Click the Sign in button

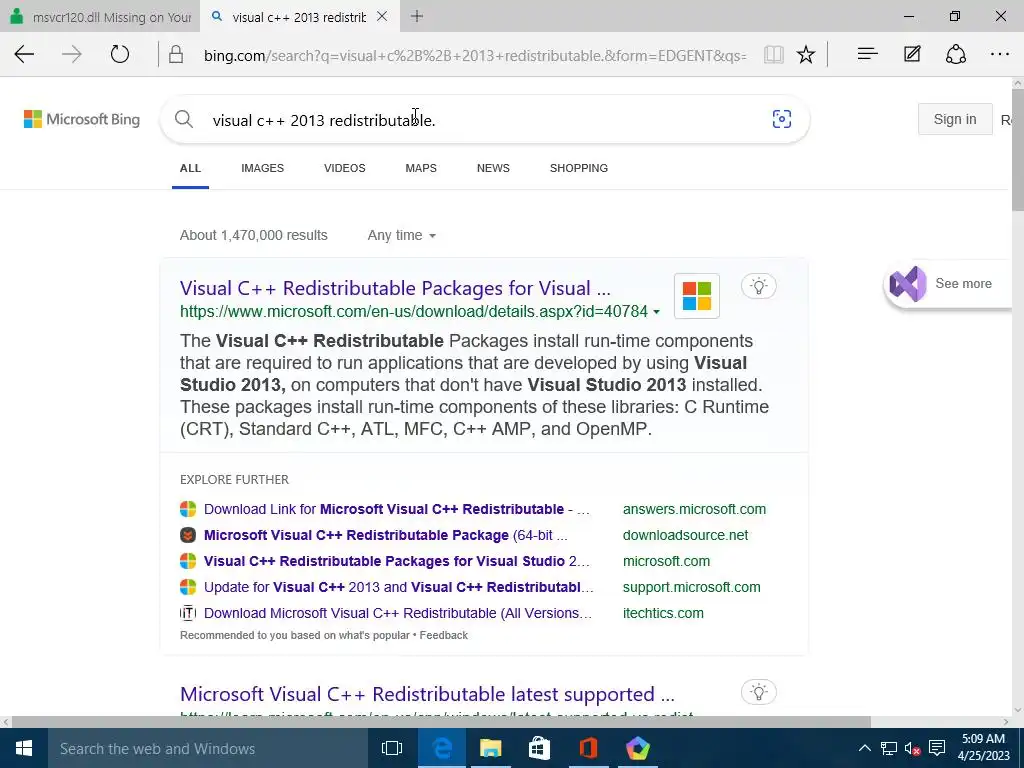955,119
